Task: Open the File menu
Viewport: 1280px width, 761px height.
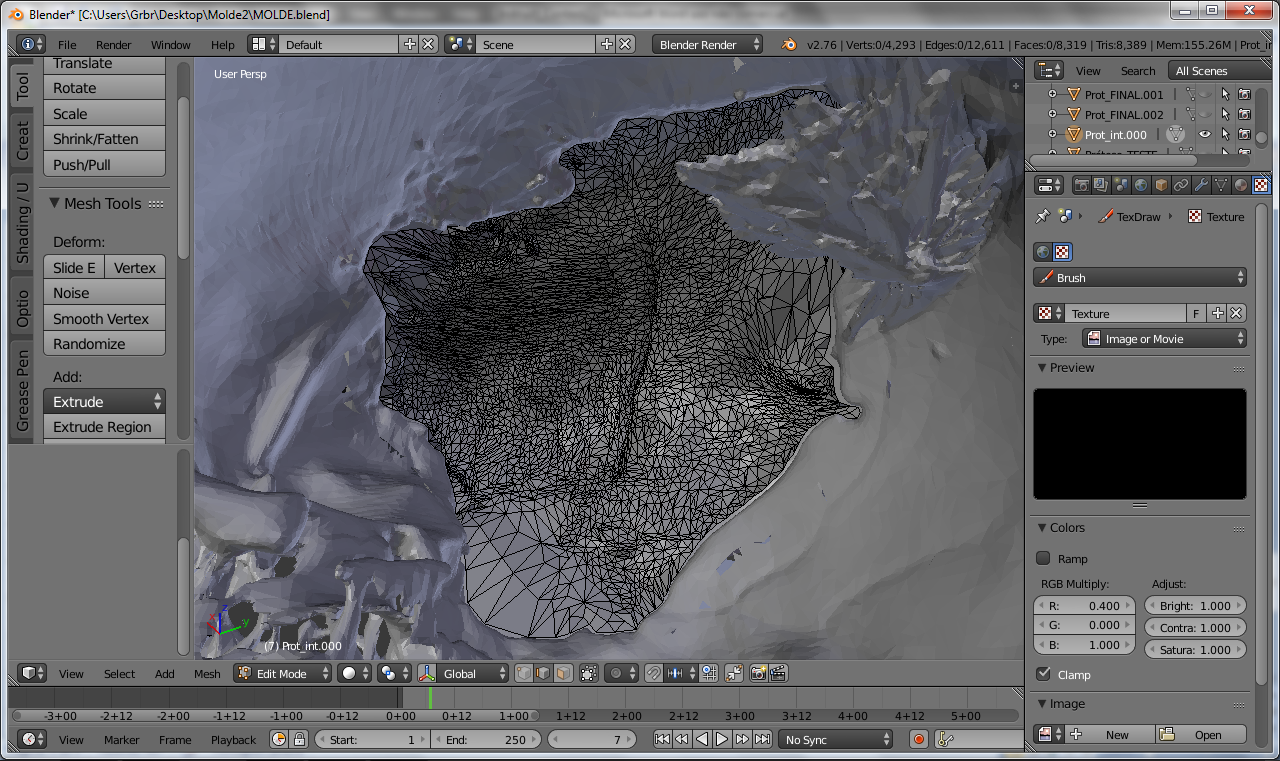Action: coord(67,44)
